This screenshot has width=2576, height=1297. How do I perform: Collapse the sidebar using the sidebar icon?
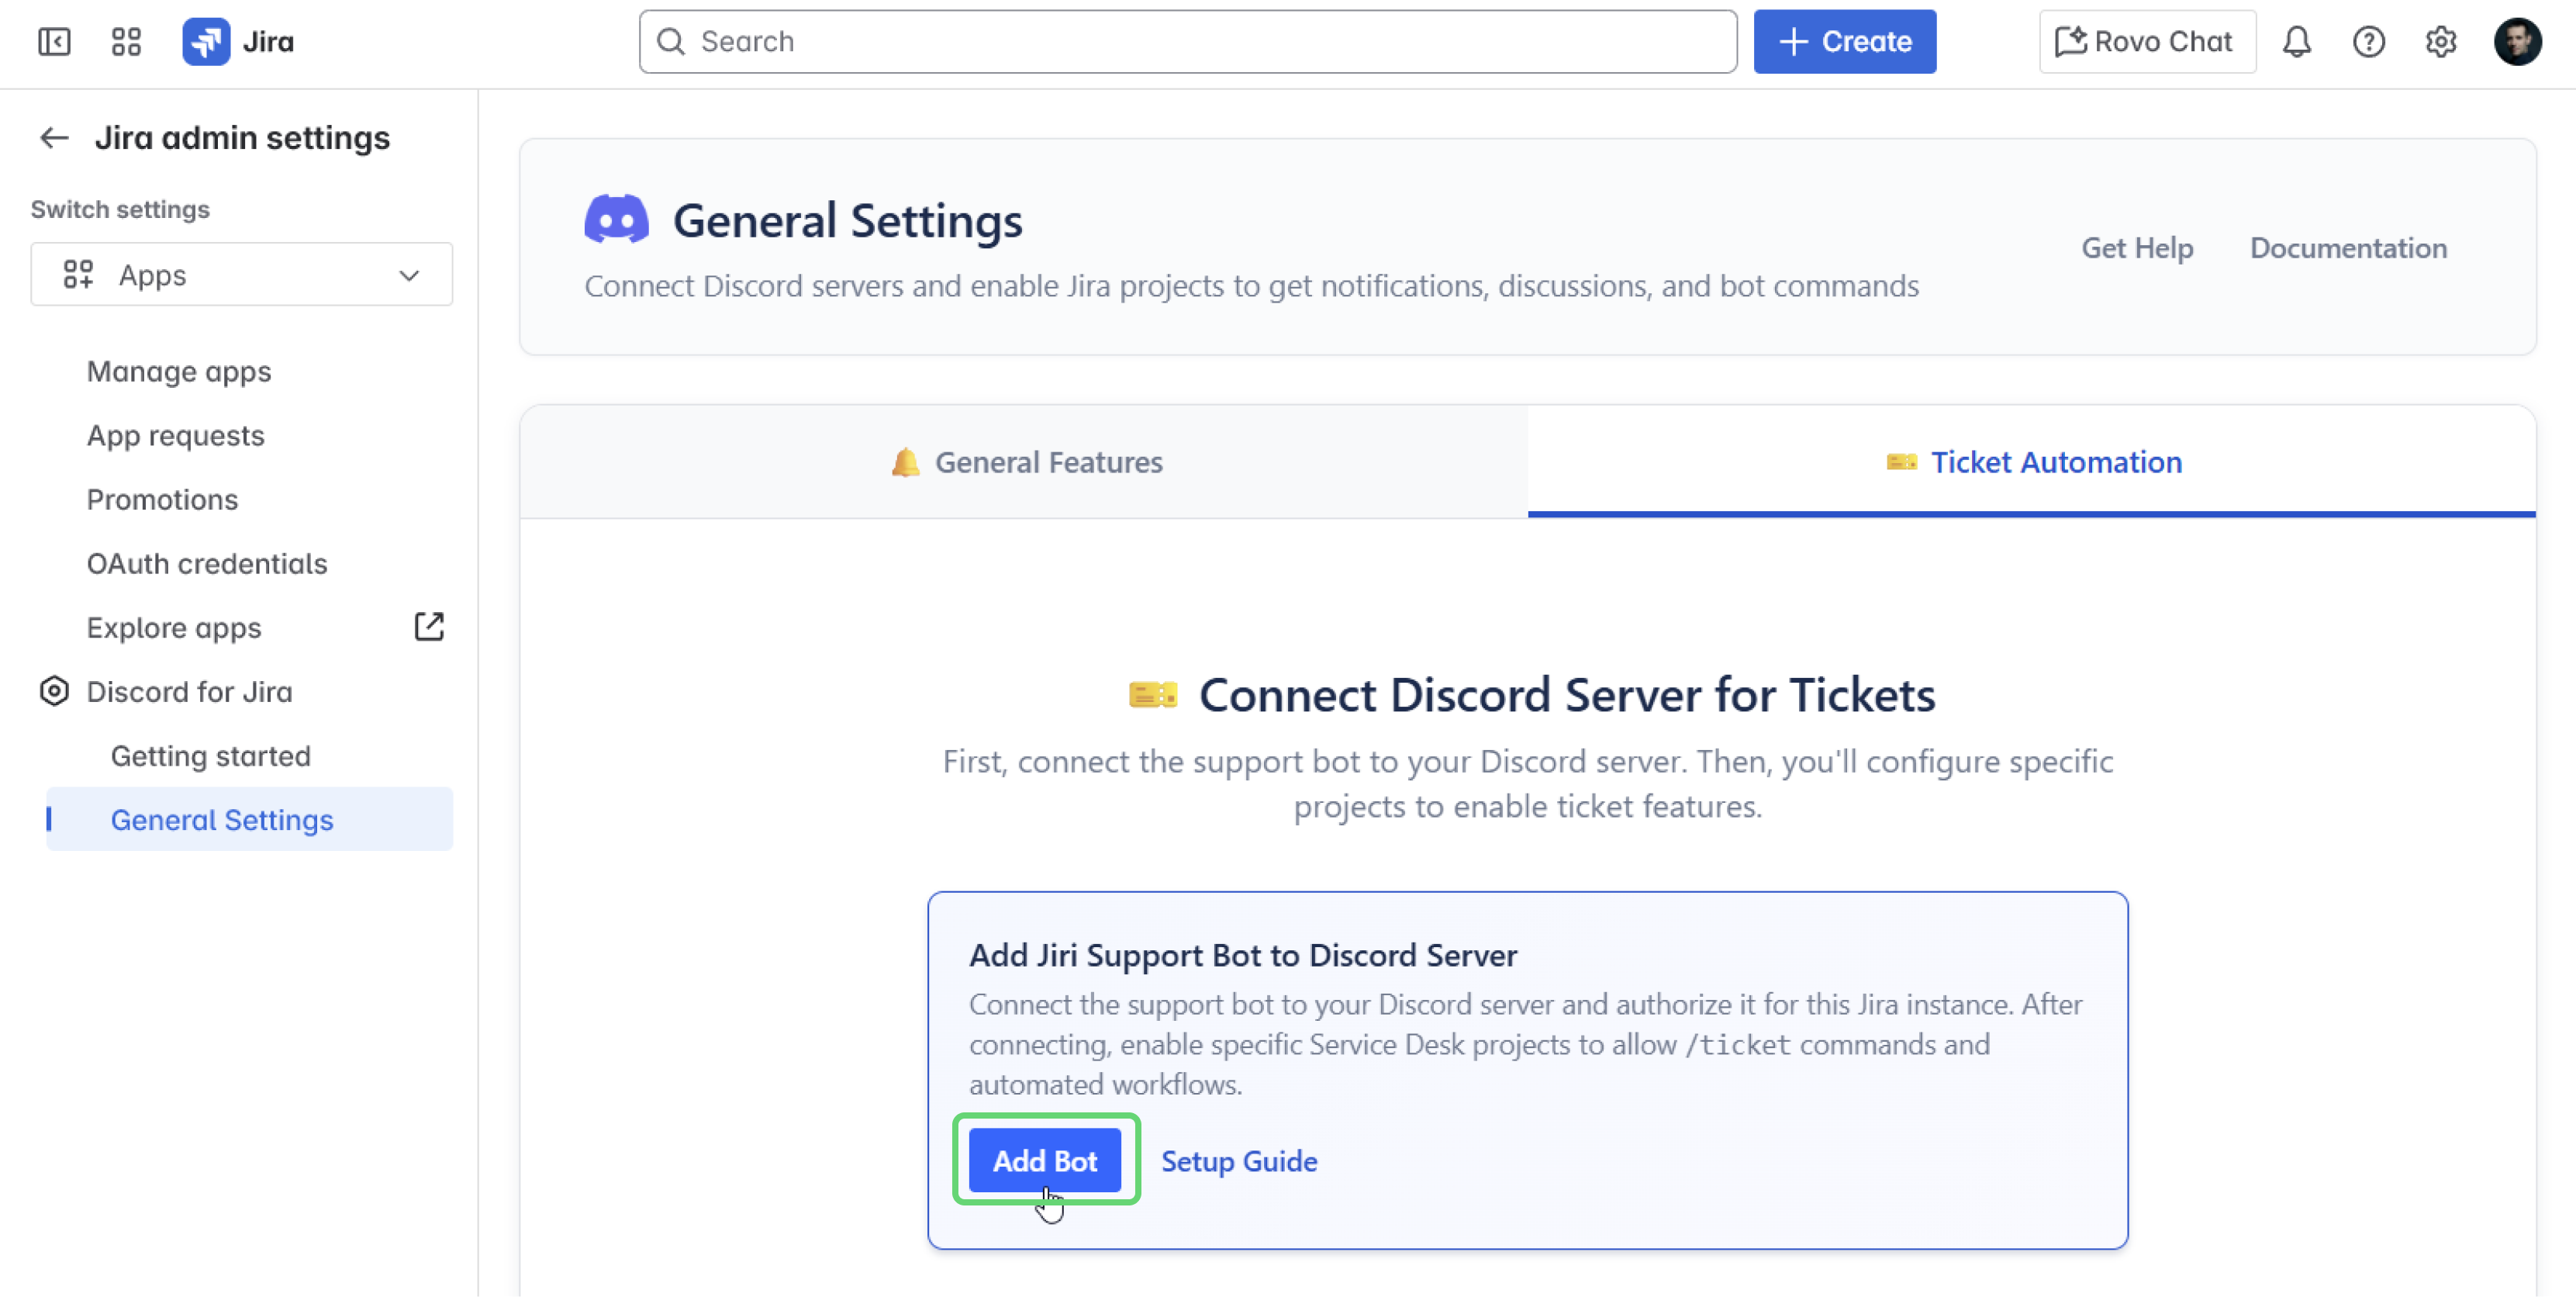click(55, 41)
